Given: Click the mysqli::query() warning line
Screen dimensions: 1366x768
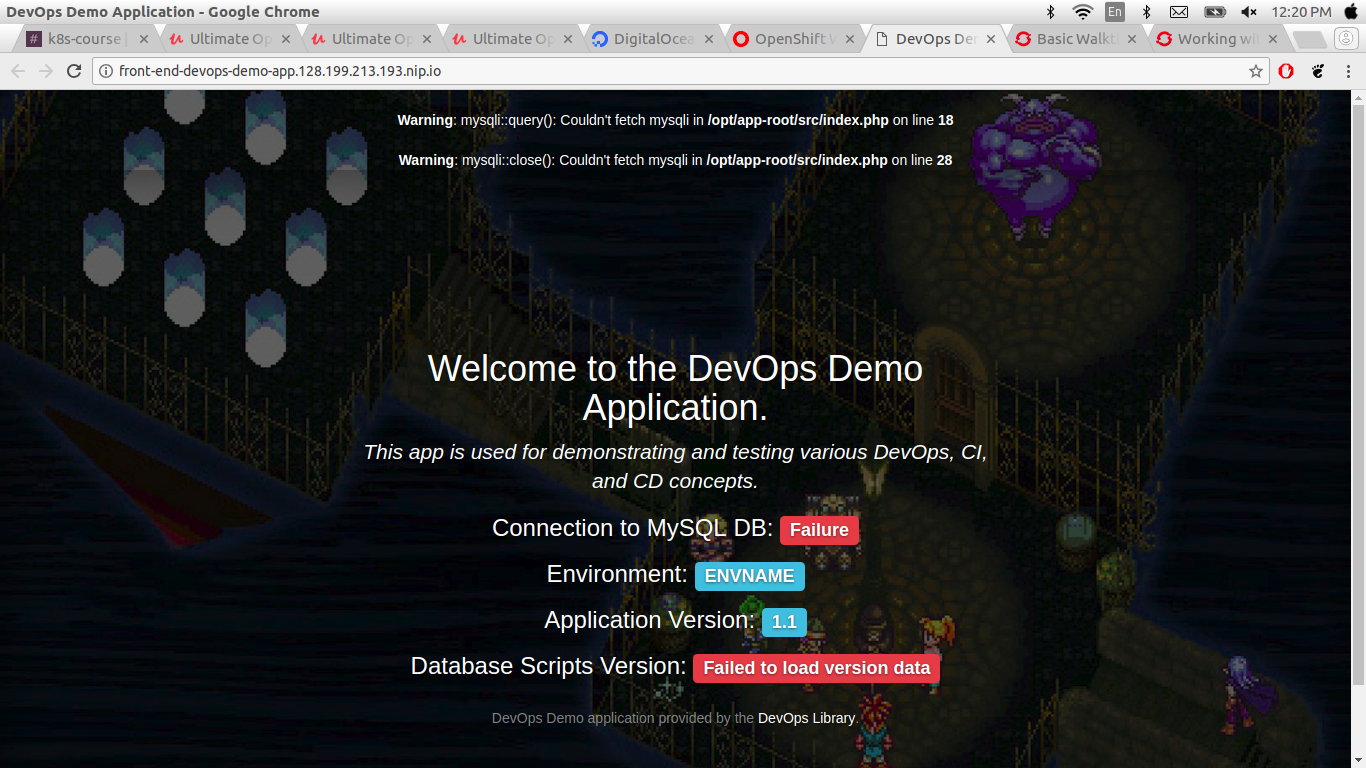Looking at the screenshot, I should [x=675, y=120].
